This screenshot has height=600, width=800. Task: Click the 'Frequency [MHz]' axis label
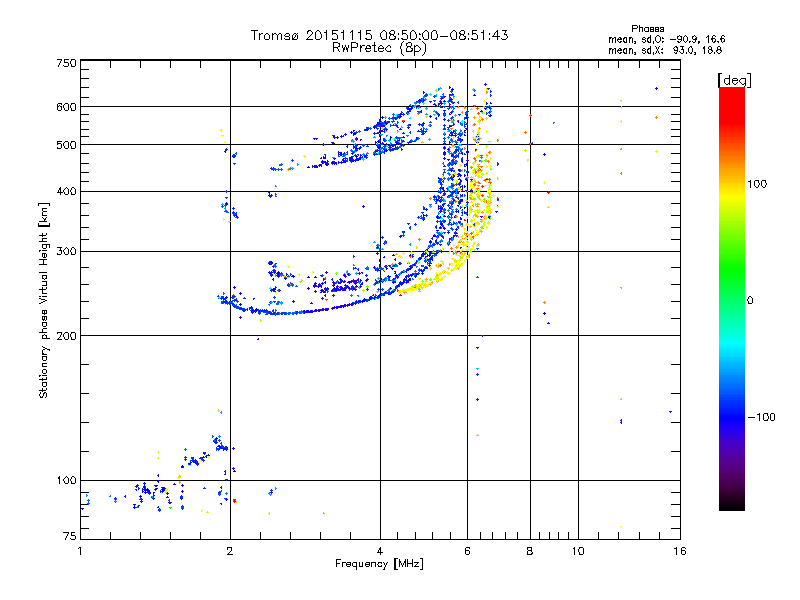pos(379,564)
